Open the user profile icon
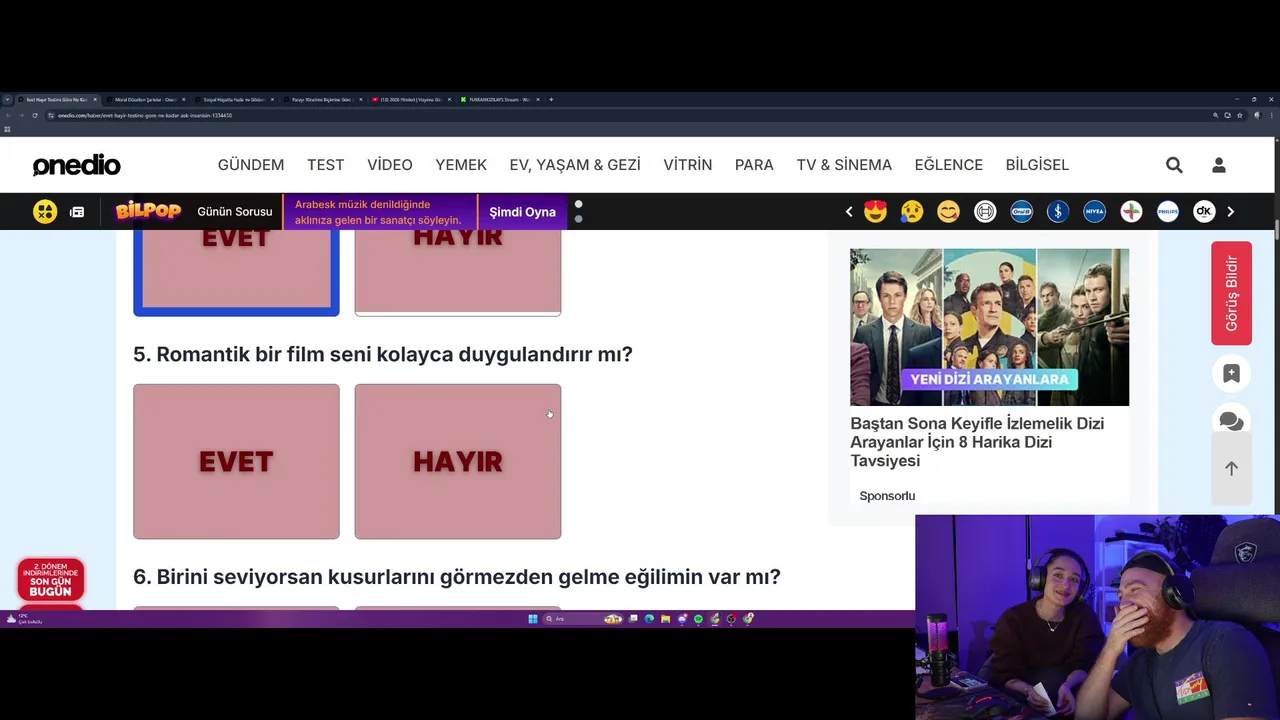1280x720 pixels. [1219, 165]
